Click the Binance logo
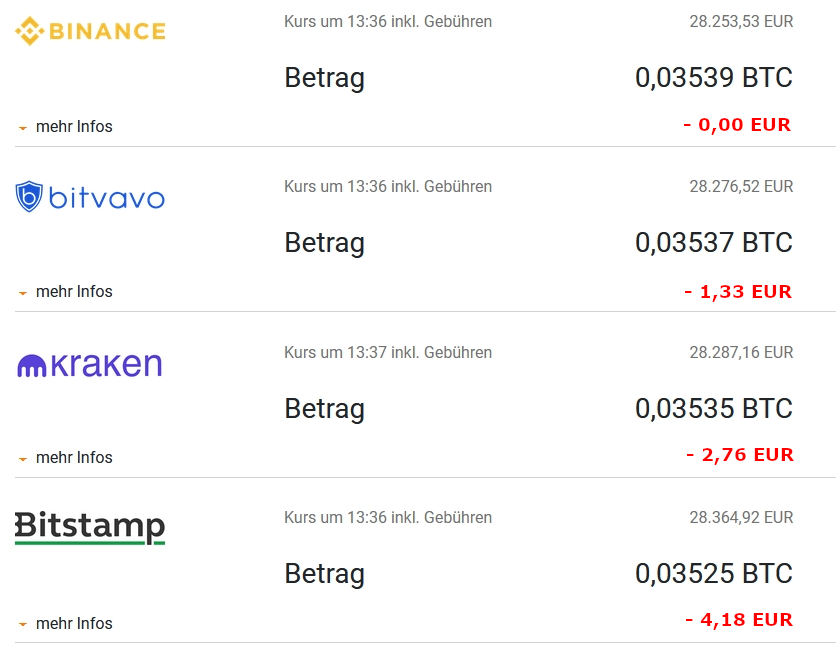This screenshot has width=836, height=645. (x=90, y=31)
